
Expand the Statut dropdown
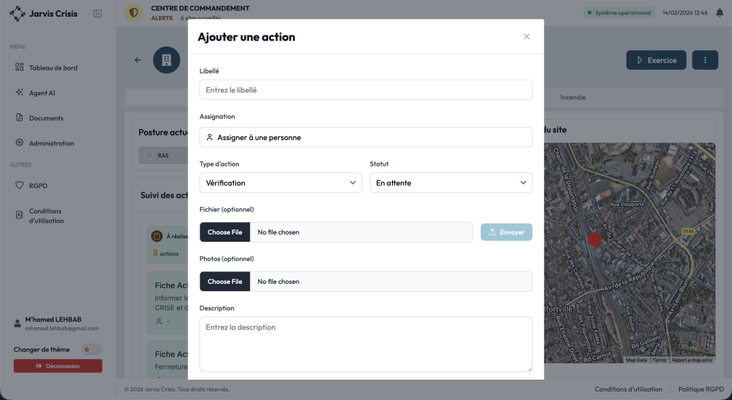(451, 183)
